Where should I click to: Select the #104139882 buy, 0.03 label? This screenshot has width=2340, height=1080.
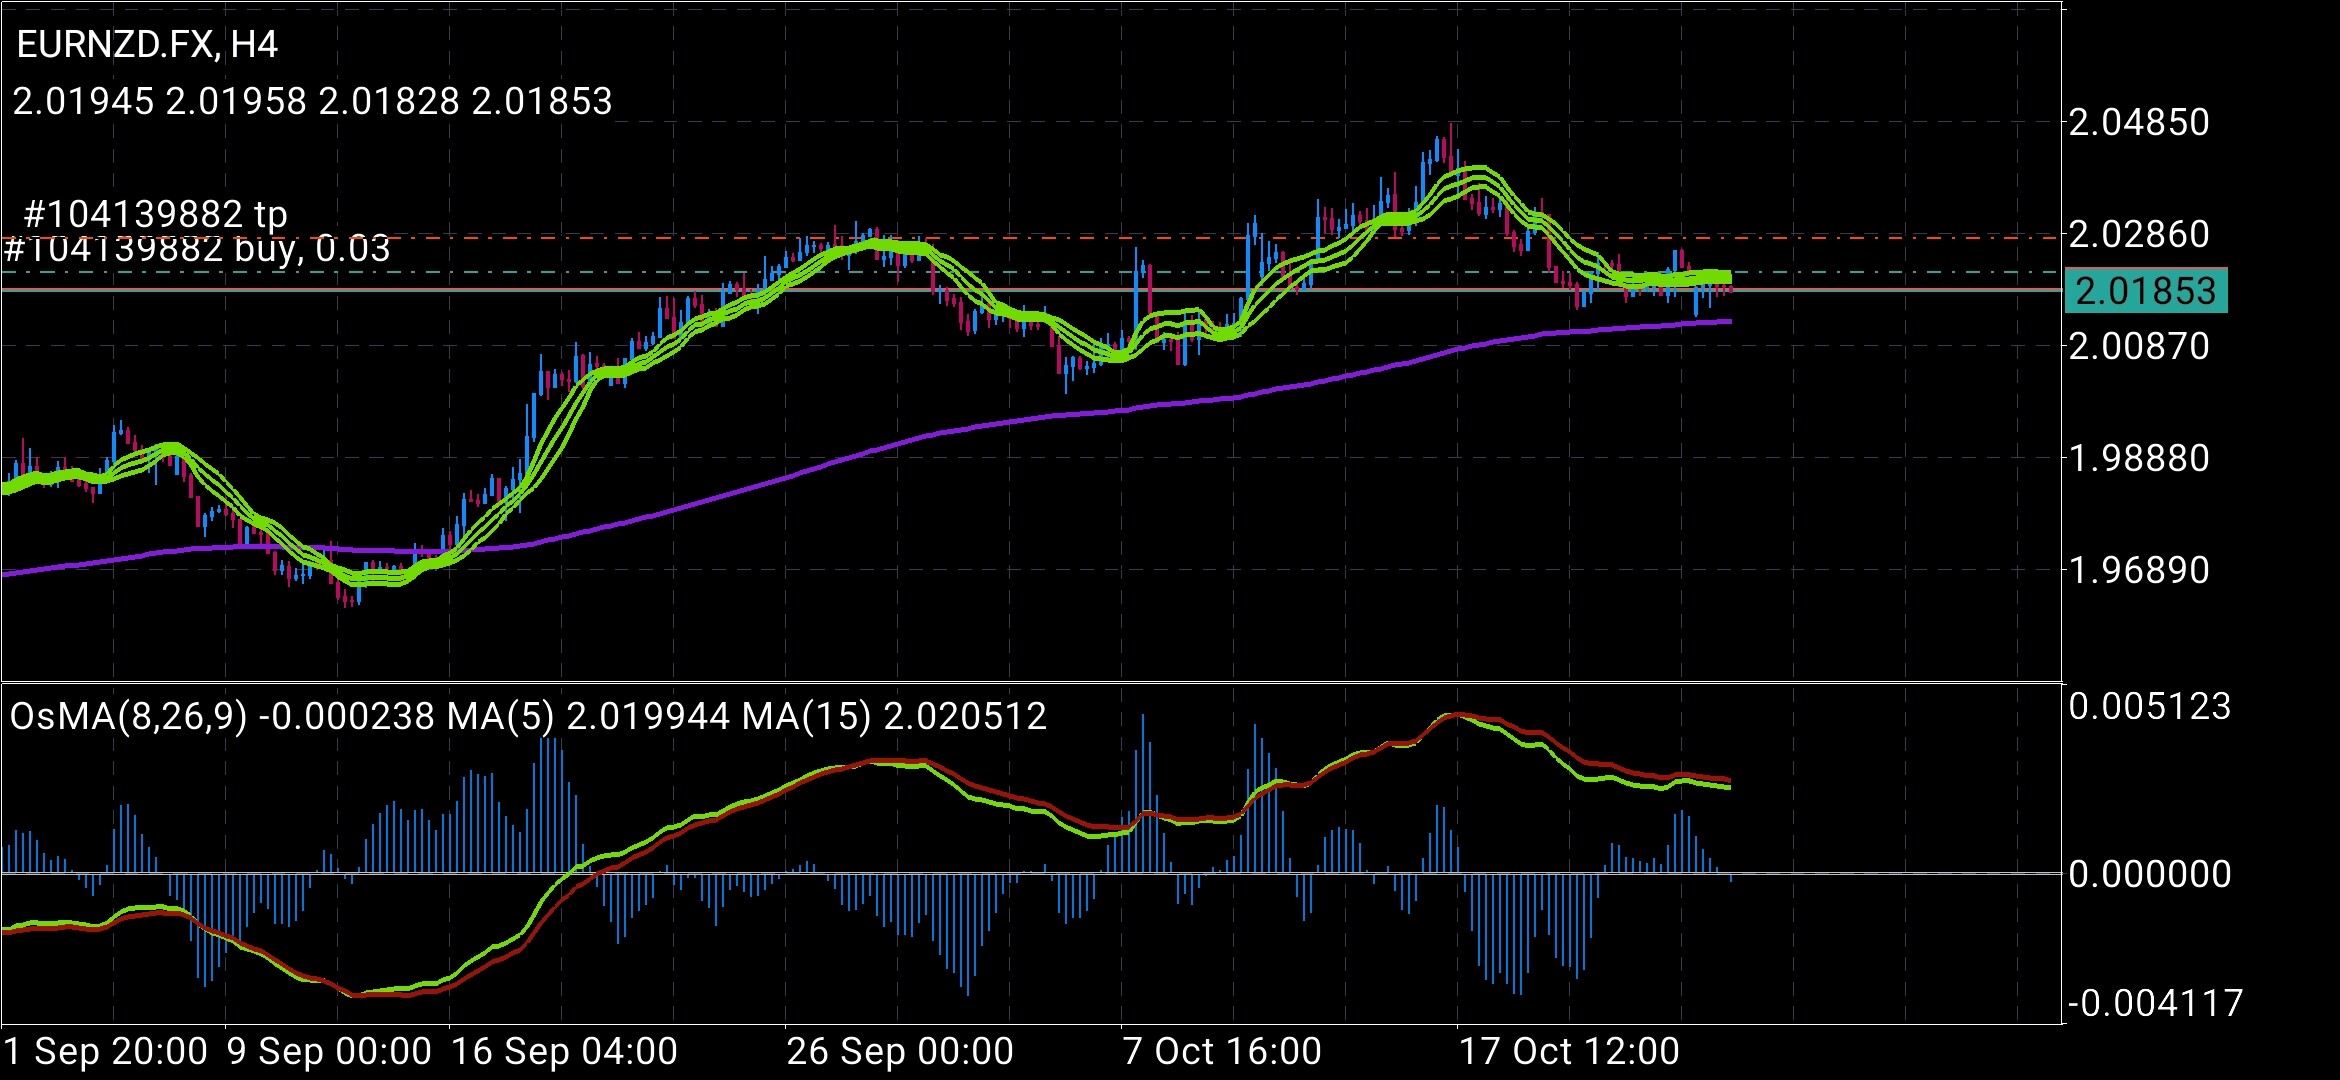197,249
